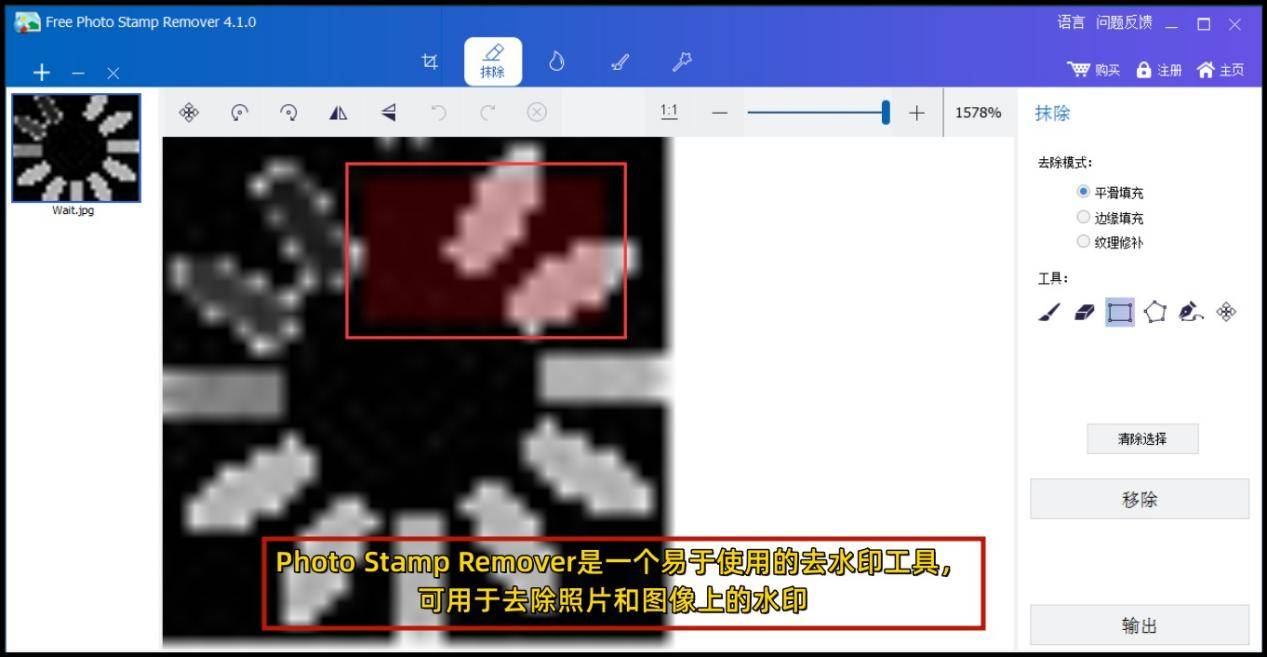Select the freehand pen selection tool
This screenshot has height=657, width=1267.
1190,312
